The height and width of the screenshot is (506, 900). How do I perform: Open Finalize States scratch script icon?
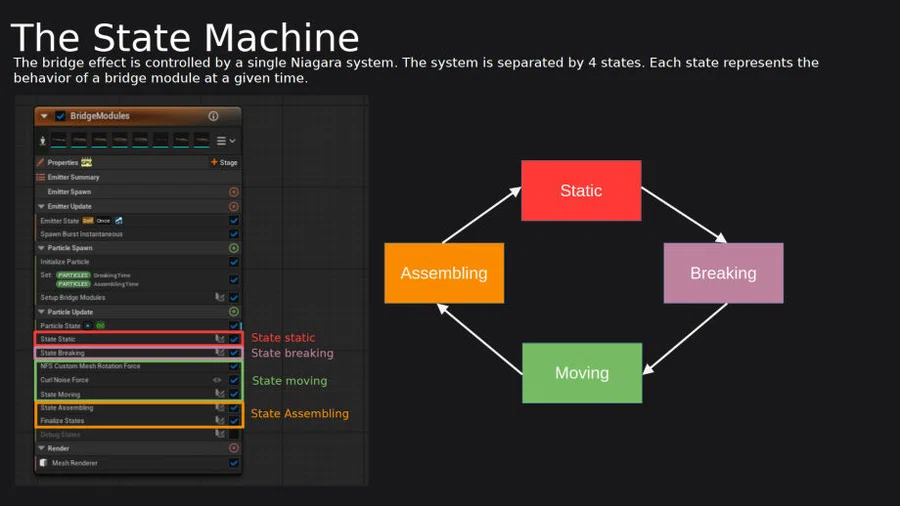[219, 421]
